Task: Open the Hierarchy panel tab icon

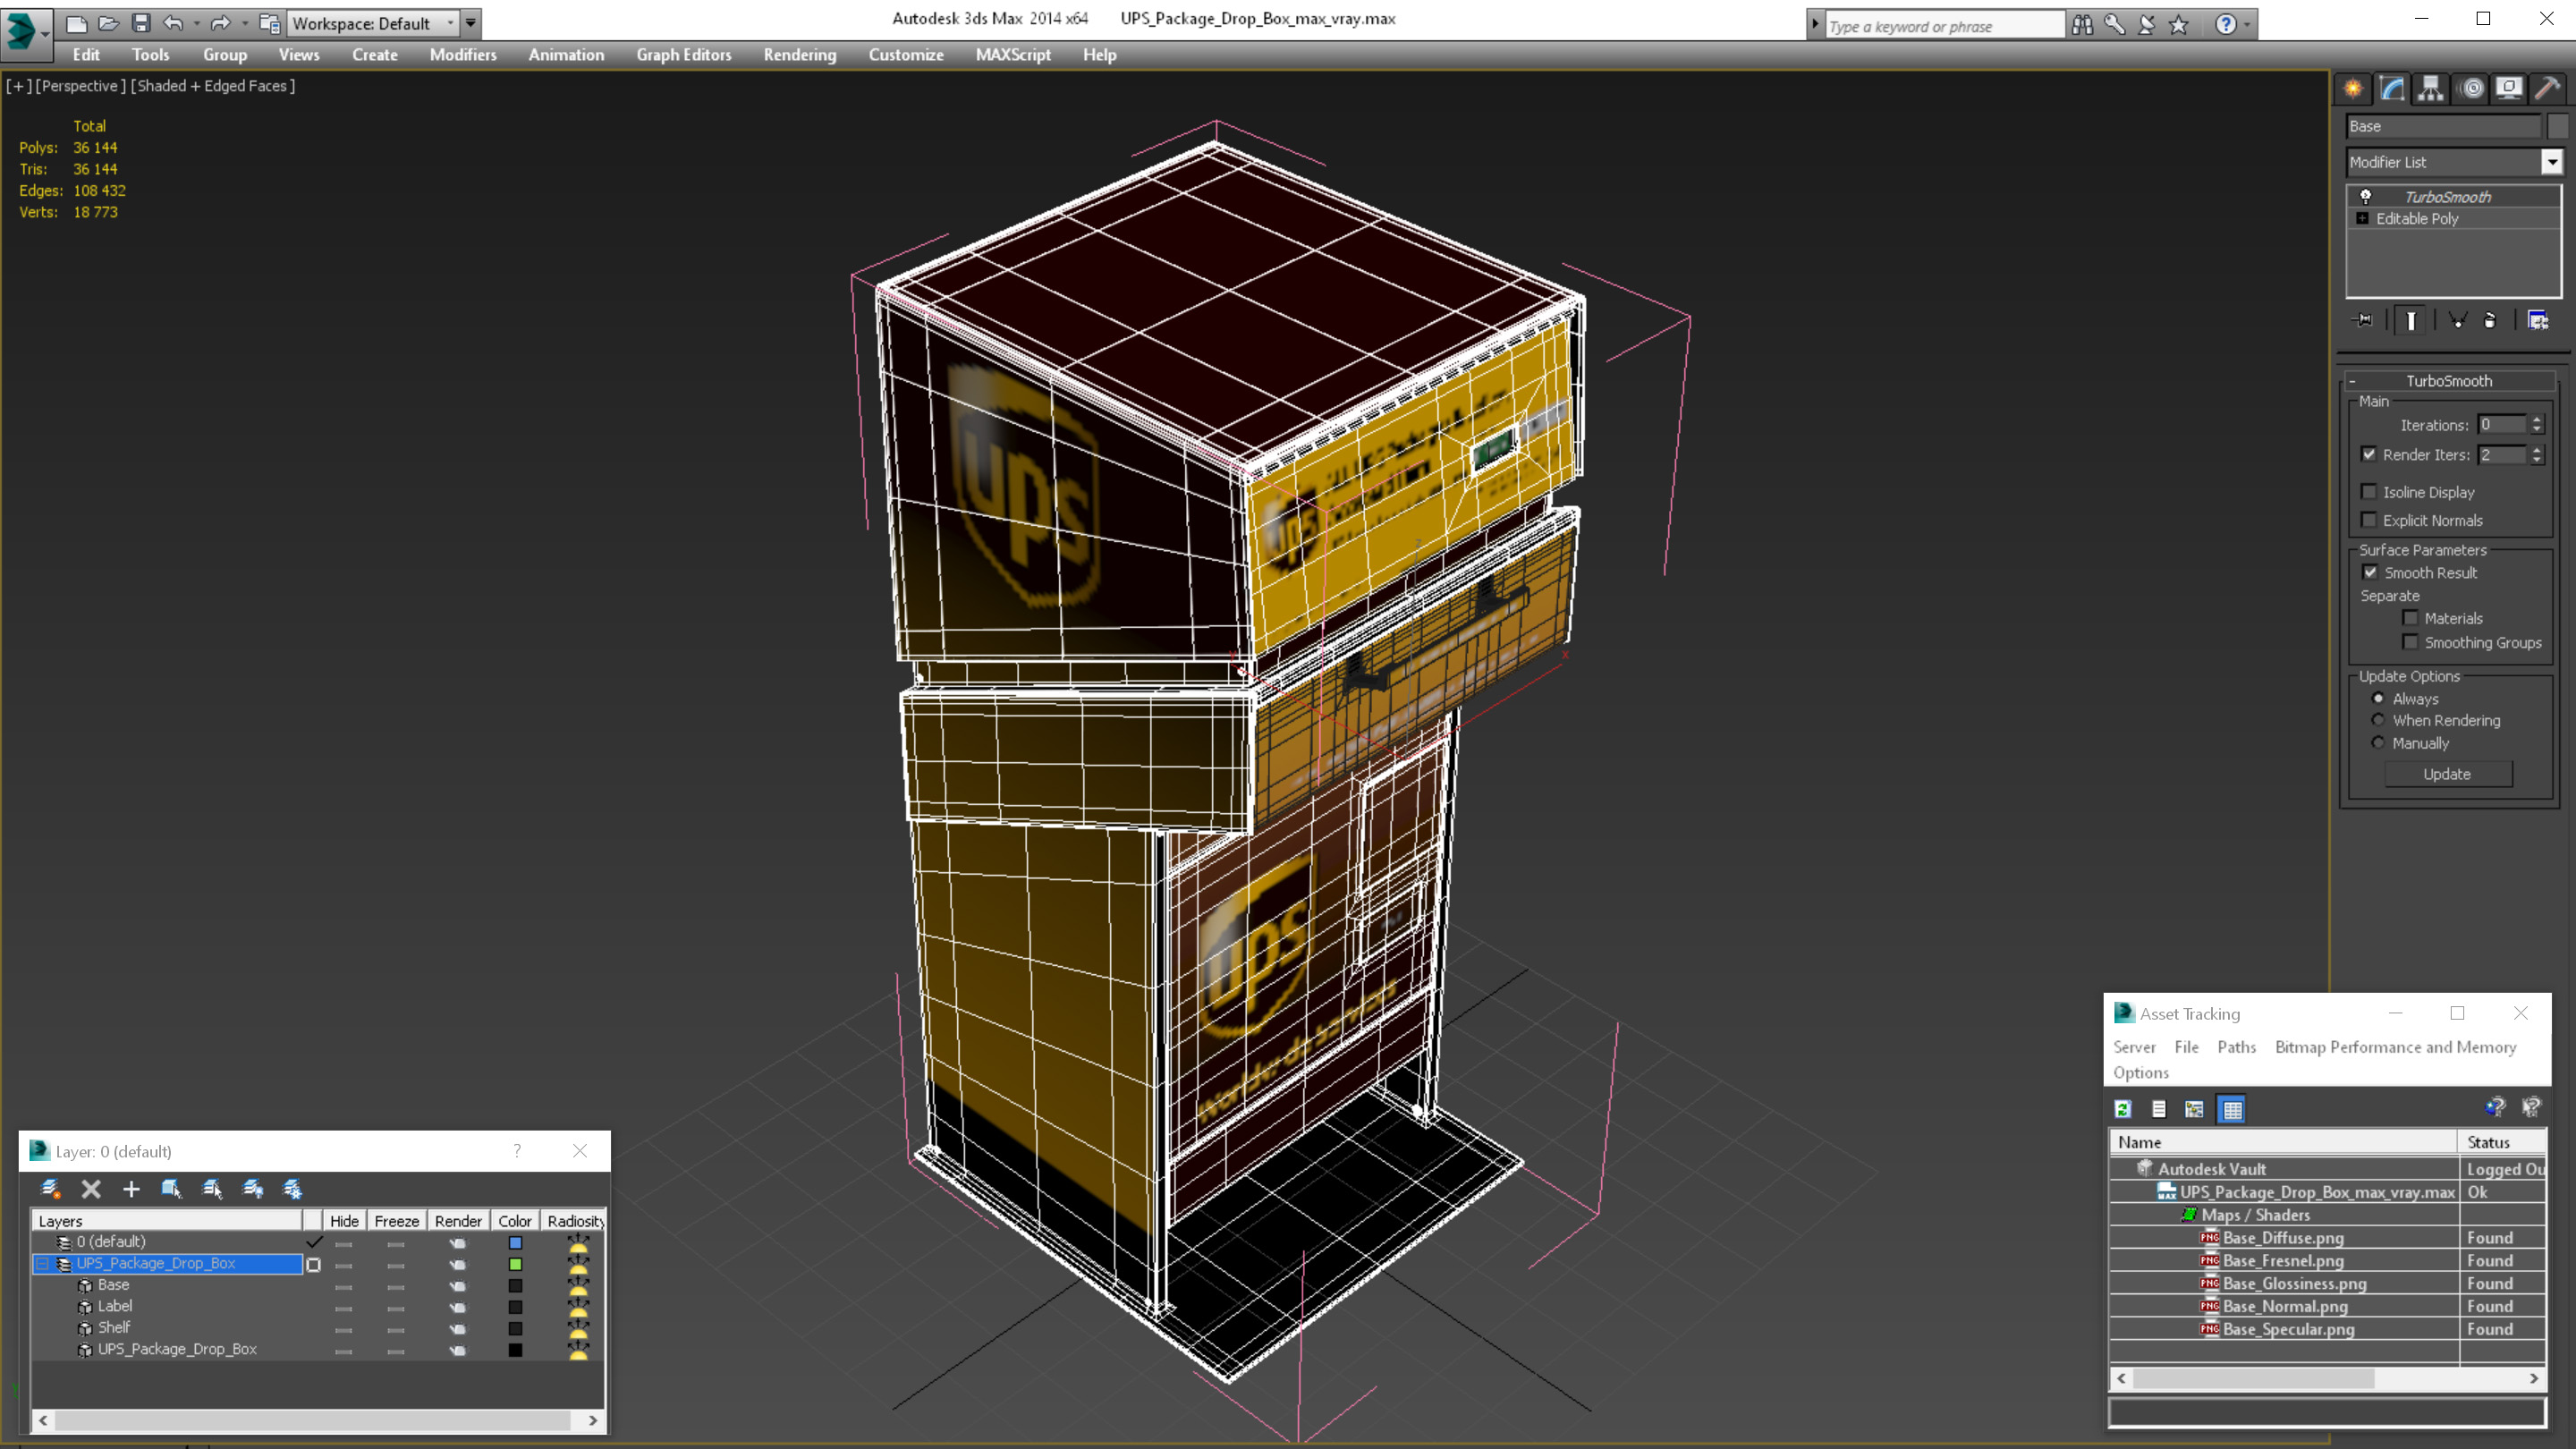Action: pos(2431,89)
